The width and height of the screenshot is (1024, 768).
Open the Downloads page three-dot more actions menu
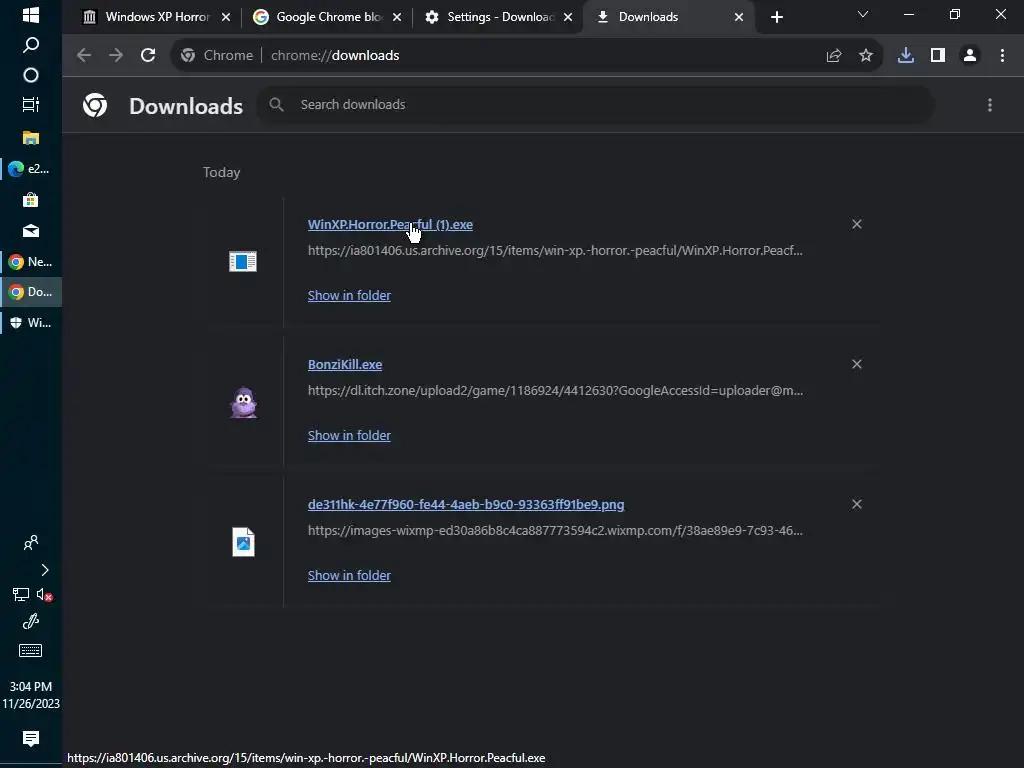[990, 105]
